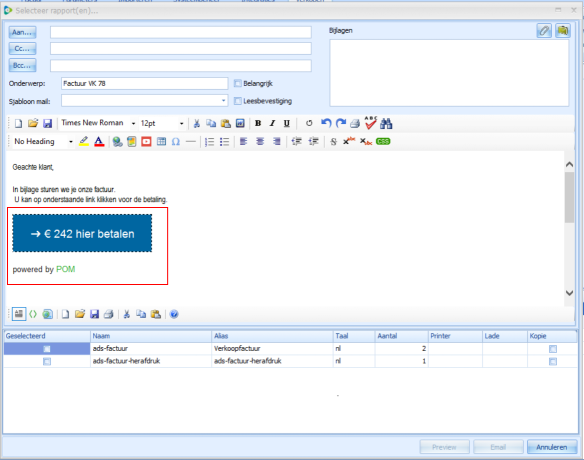This screenshot has height=460, width=584.
Task: Click the Aan recipient input field
Action: [x=181, y=32]
